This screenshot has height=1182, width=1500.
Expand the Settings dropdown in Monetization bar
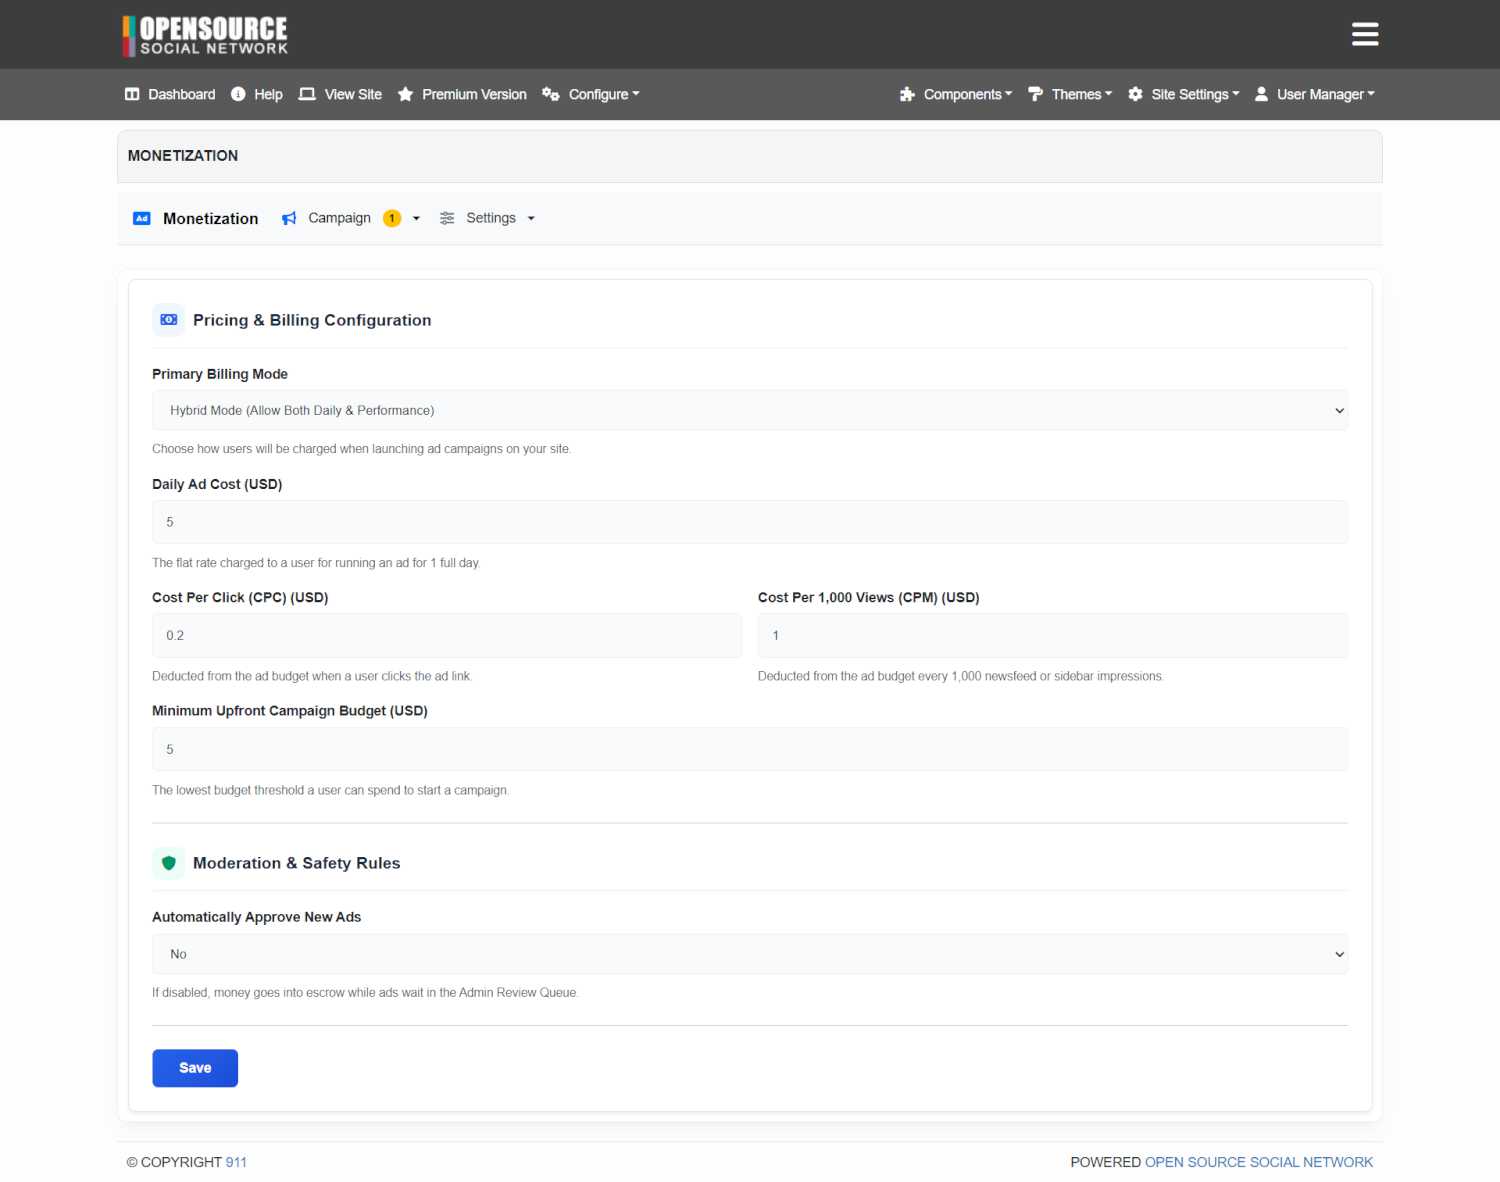click(x=488, y=218)
